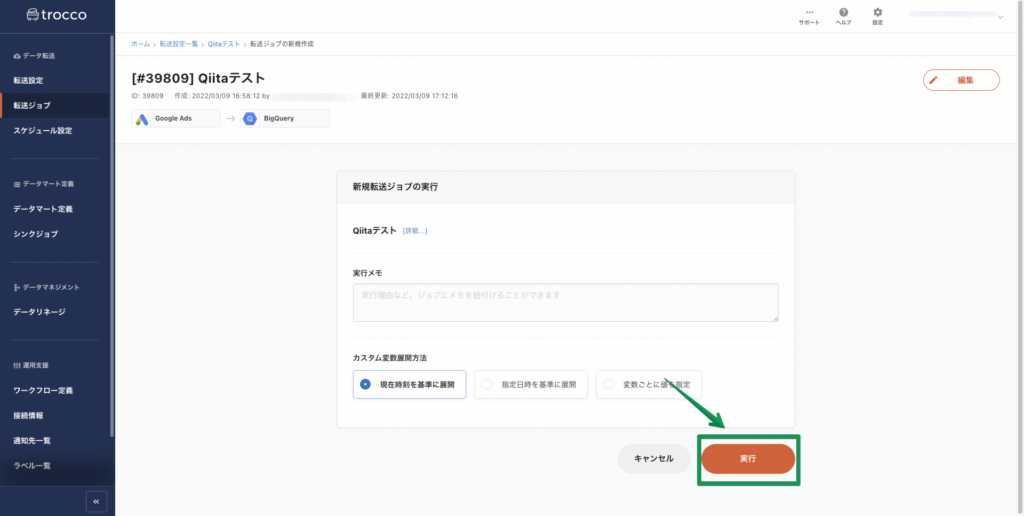1024x516 pixels.
Task: Click the Google Ads source icon
Action: [x=143, y=119]
